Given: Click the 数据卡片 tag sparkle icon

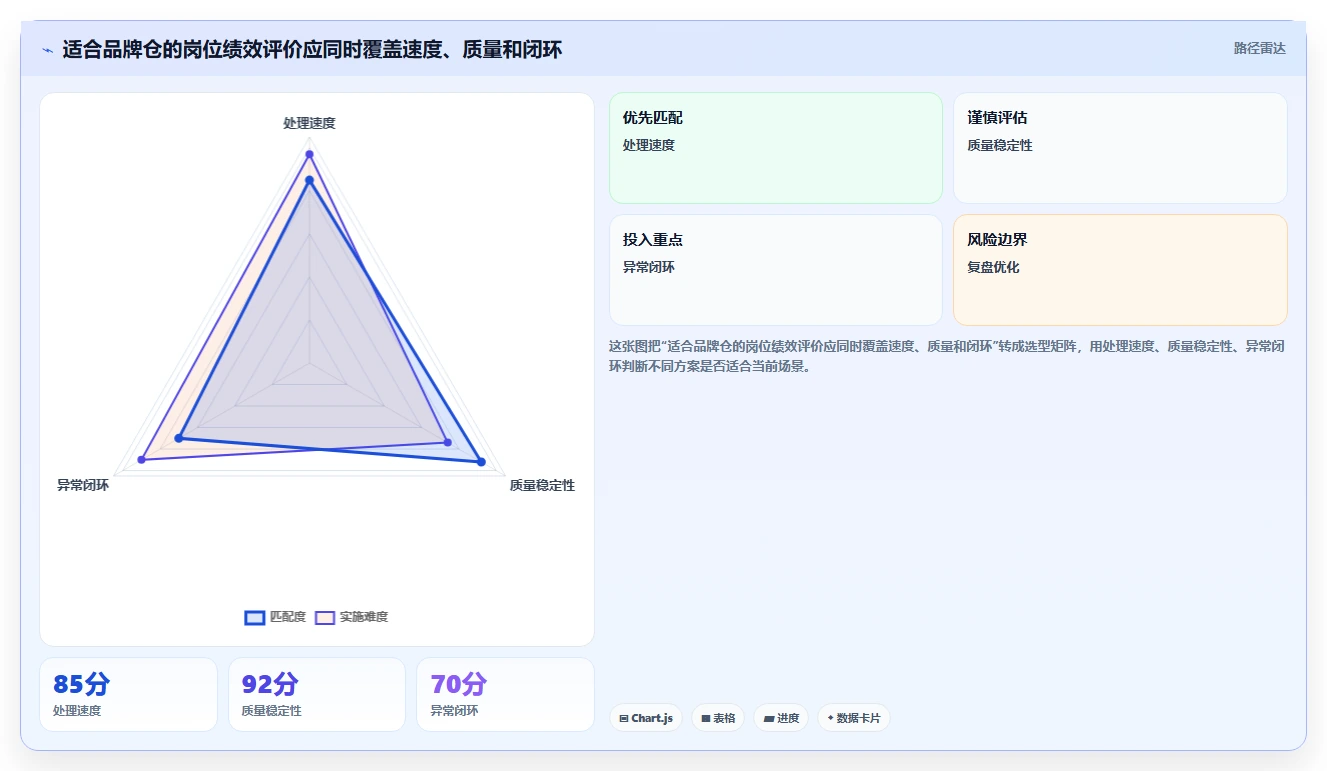Looking at the screenshot, I should pyautogui.click(x=830, y=718).
